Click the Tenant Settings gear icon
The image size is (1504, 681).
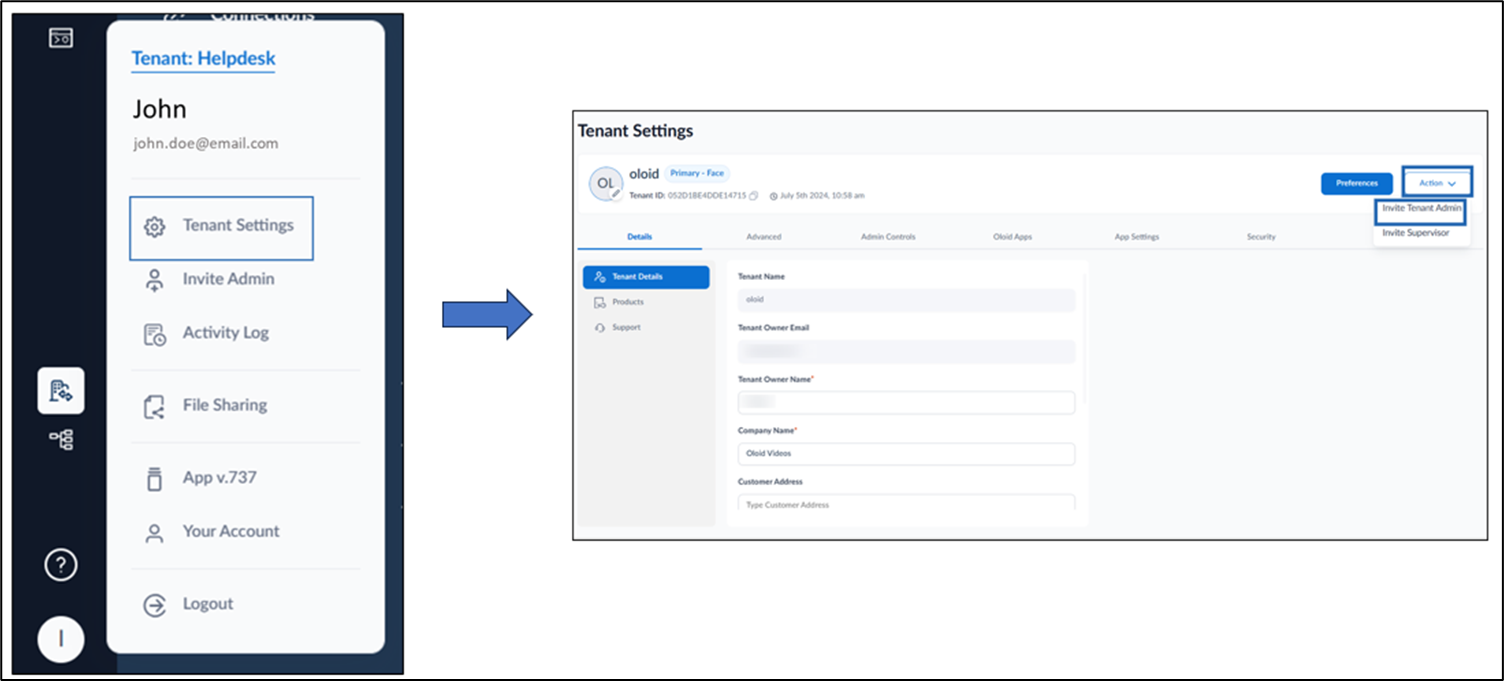point(154,227)
